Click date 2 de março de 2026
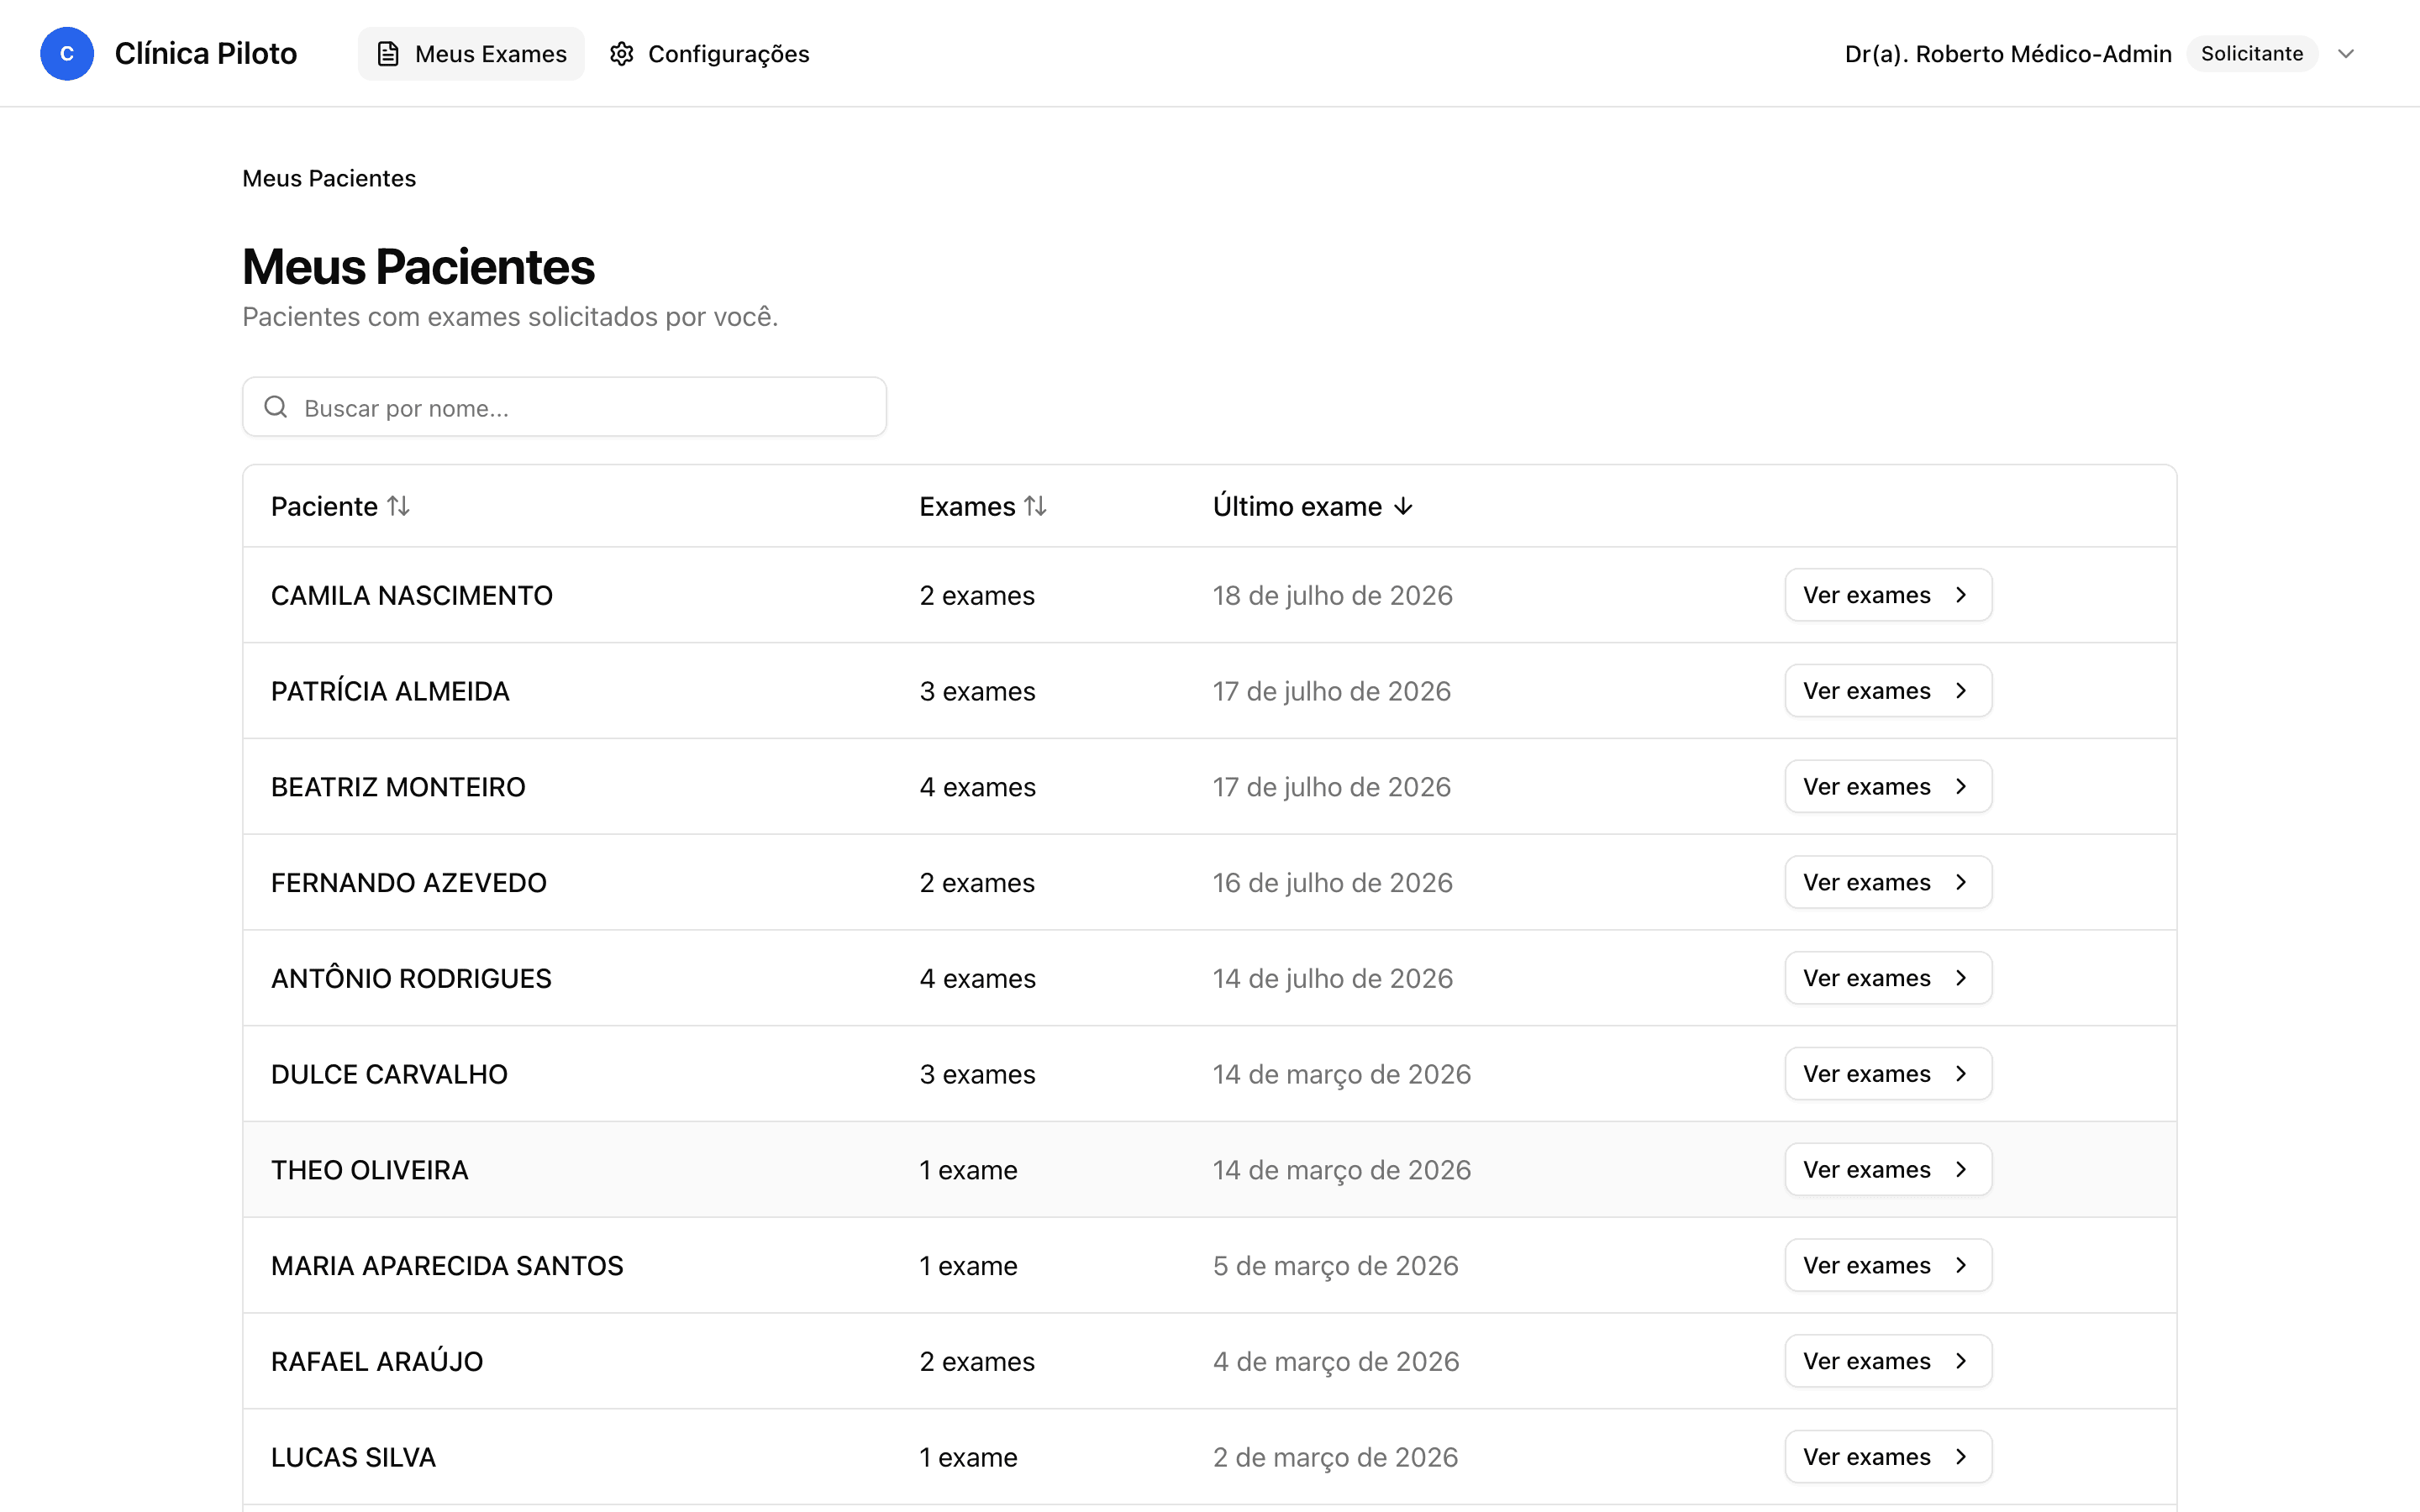Viewport: 2420px width, 1512px height. click(x=1335, y=1457)
